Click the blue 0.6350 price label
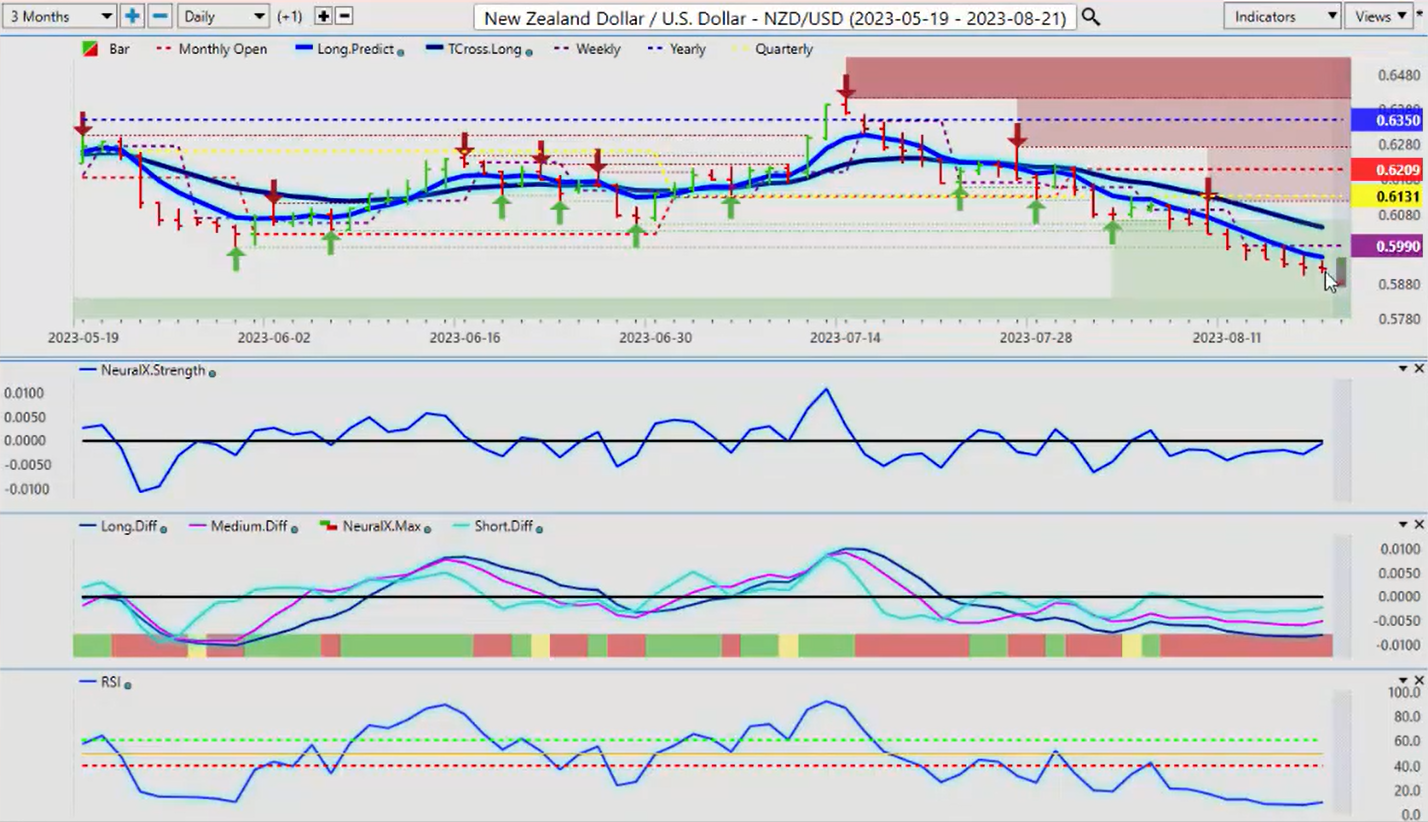Screen dimensions: 1428x822 coord(1385,120)
